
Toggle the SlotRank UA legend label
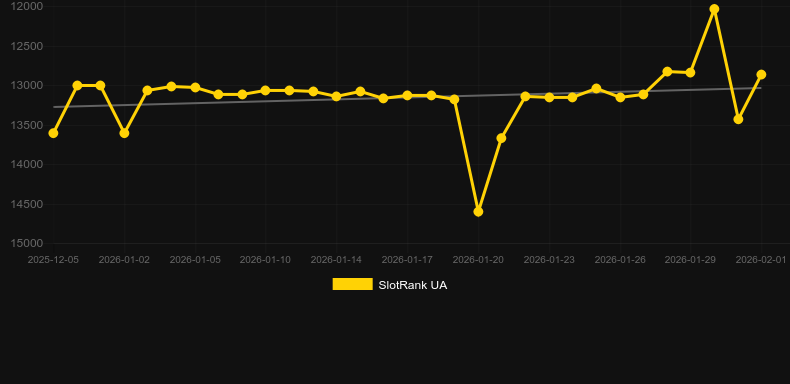click(413, 285)
